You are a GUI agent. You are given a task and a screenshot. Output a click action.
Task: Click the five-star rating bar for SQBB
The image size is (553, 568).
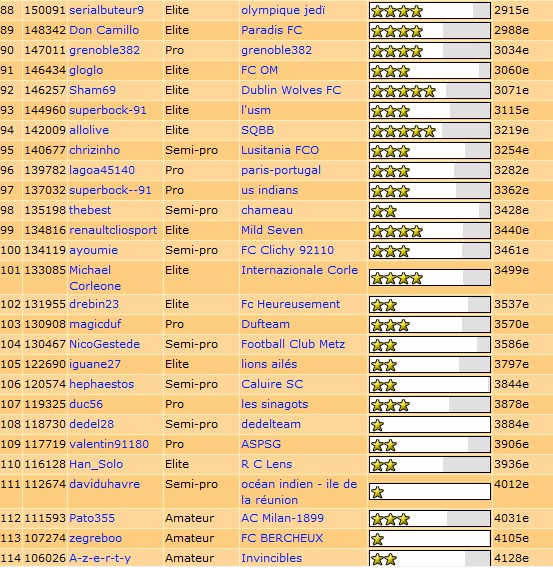coord(430,131)
